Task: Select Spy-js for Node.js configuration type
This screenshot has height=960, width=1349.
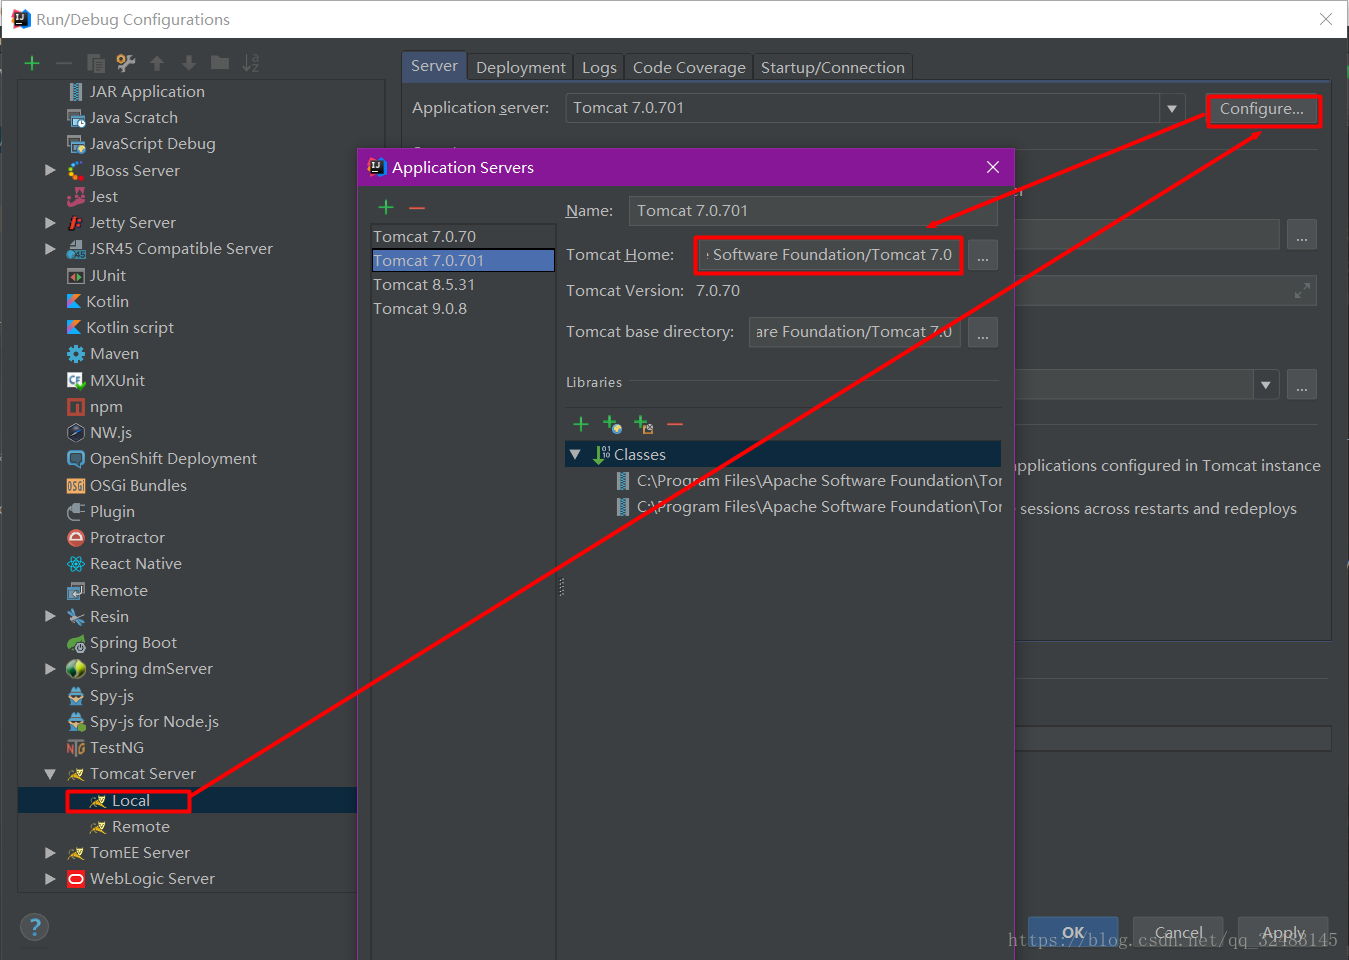Action: (x=142, y=722)
